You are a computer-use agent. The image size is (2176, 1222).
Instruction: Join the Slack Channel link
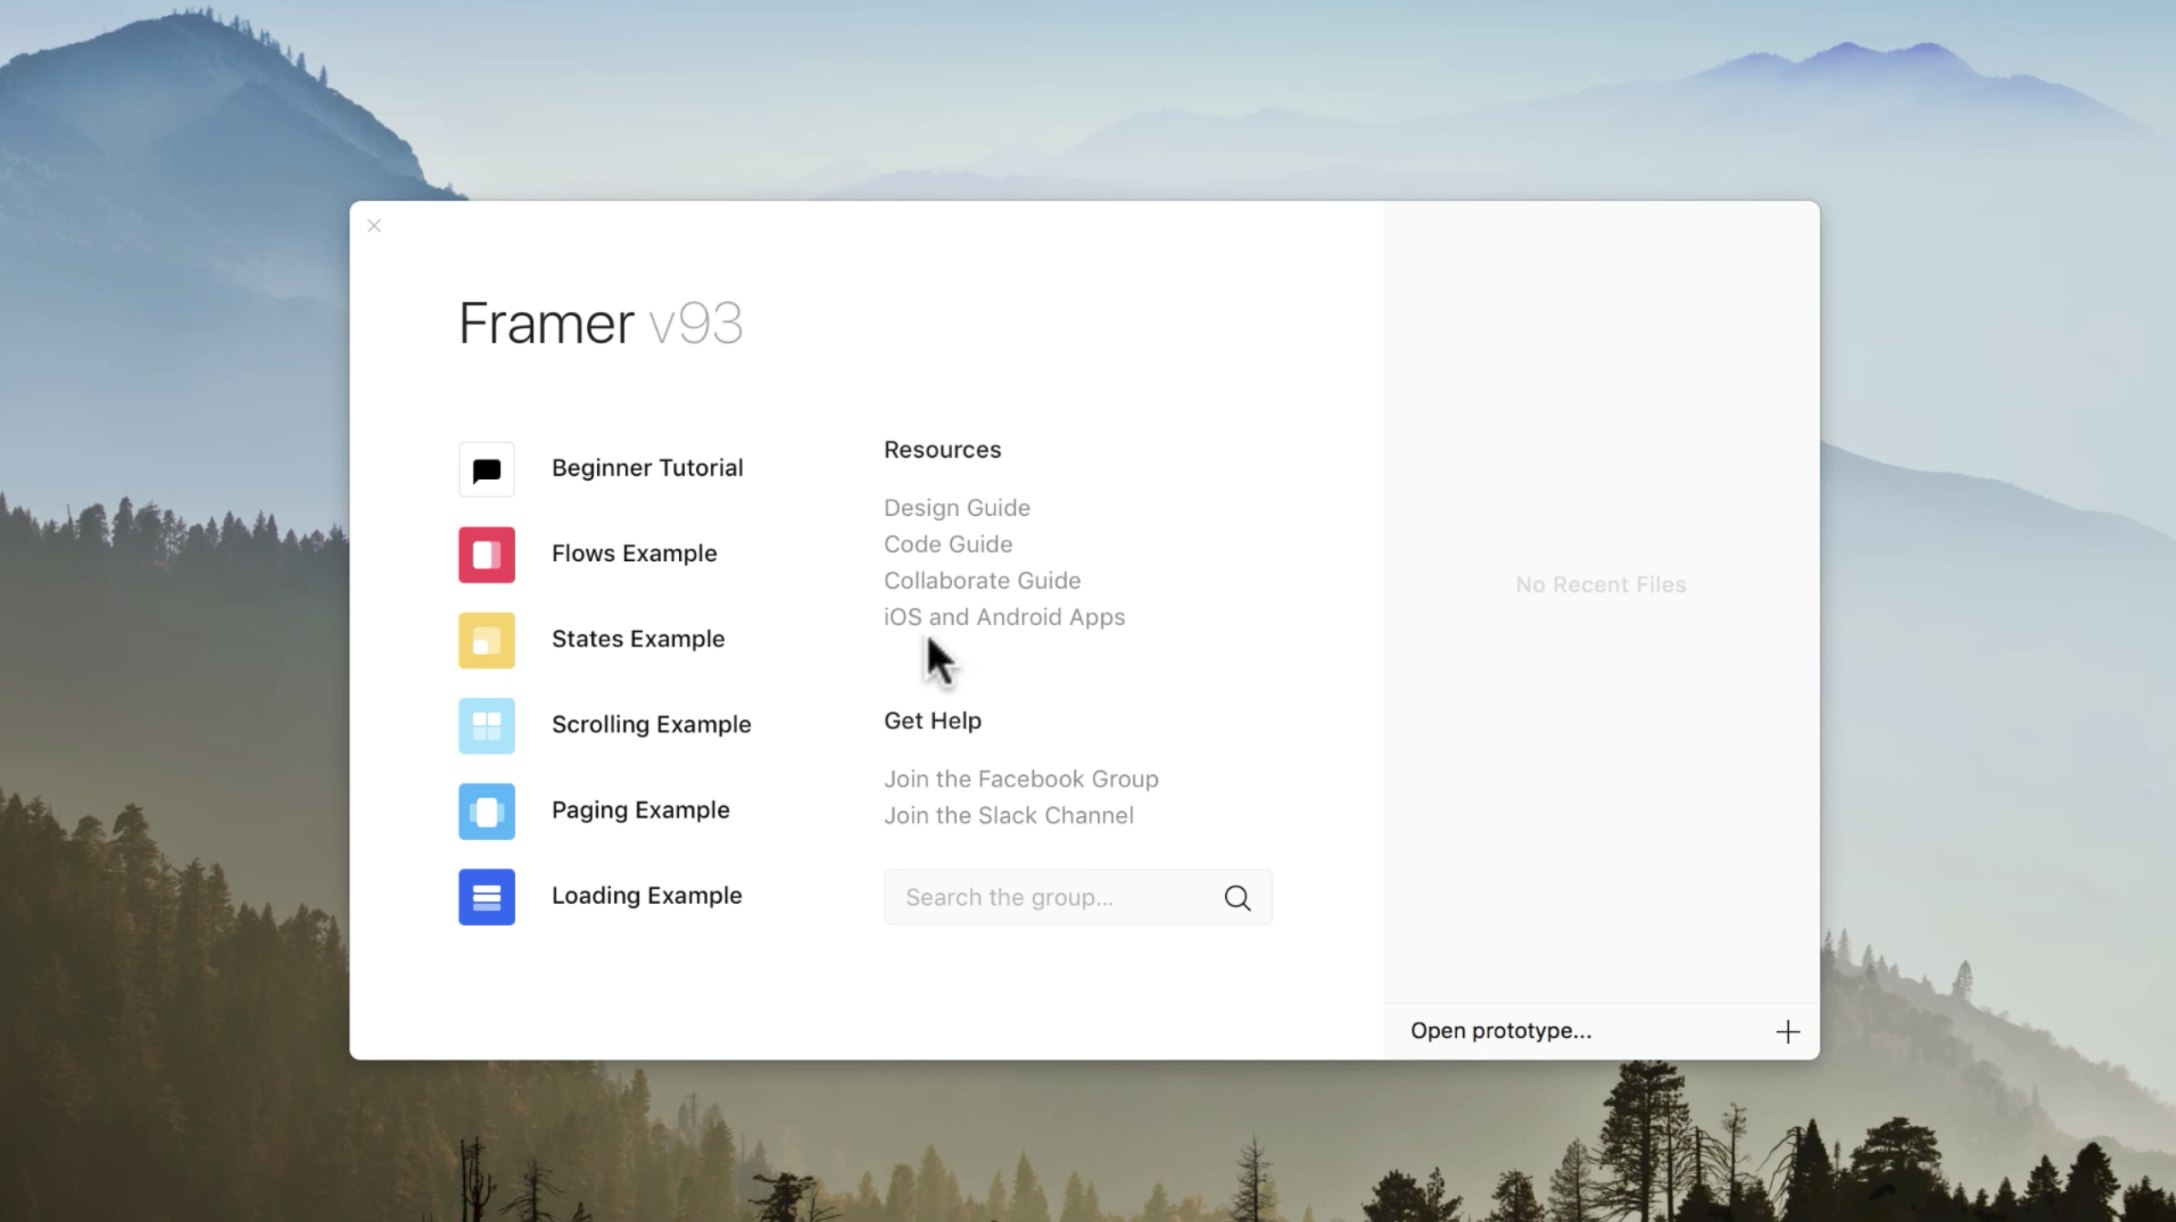pos(1008,816)
